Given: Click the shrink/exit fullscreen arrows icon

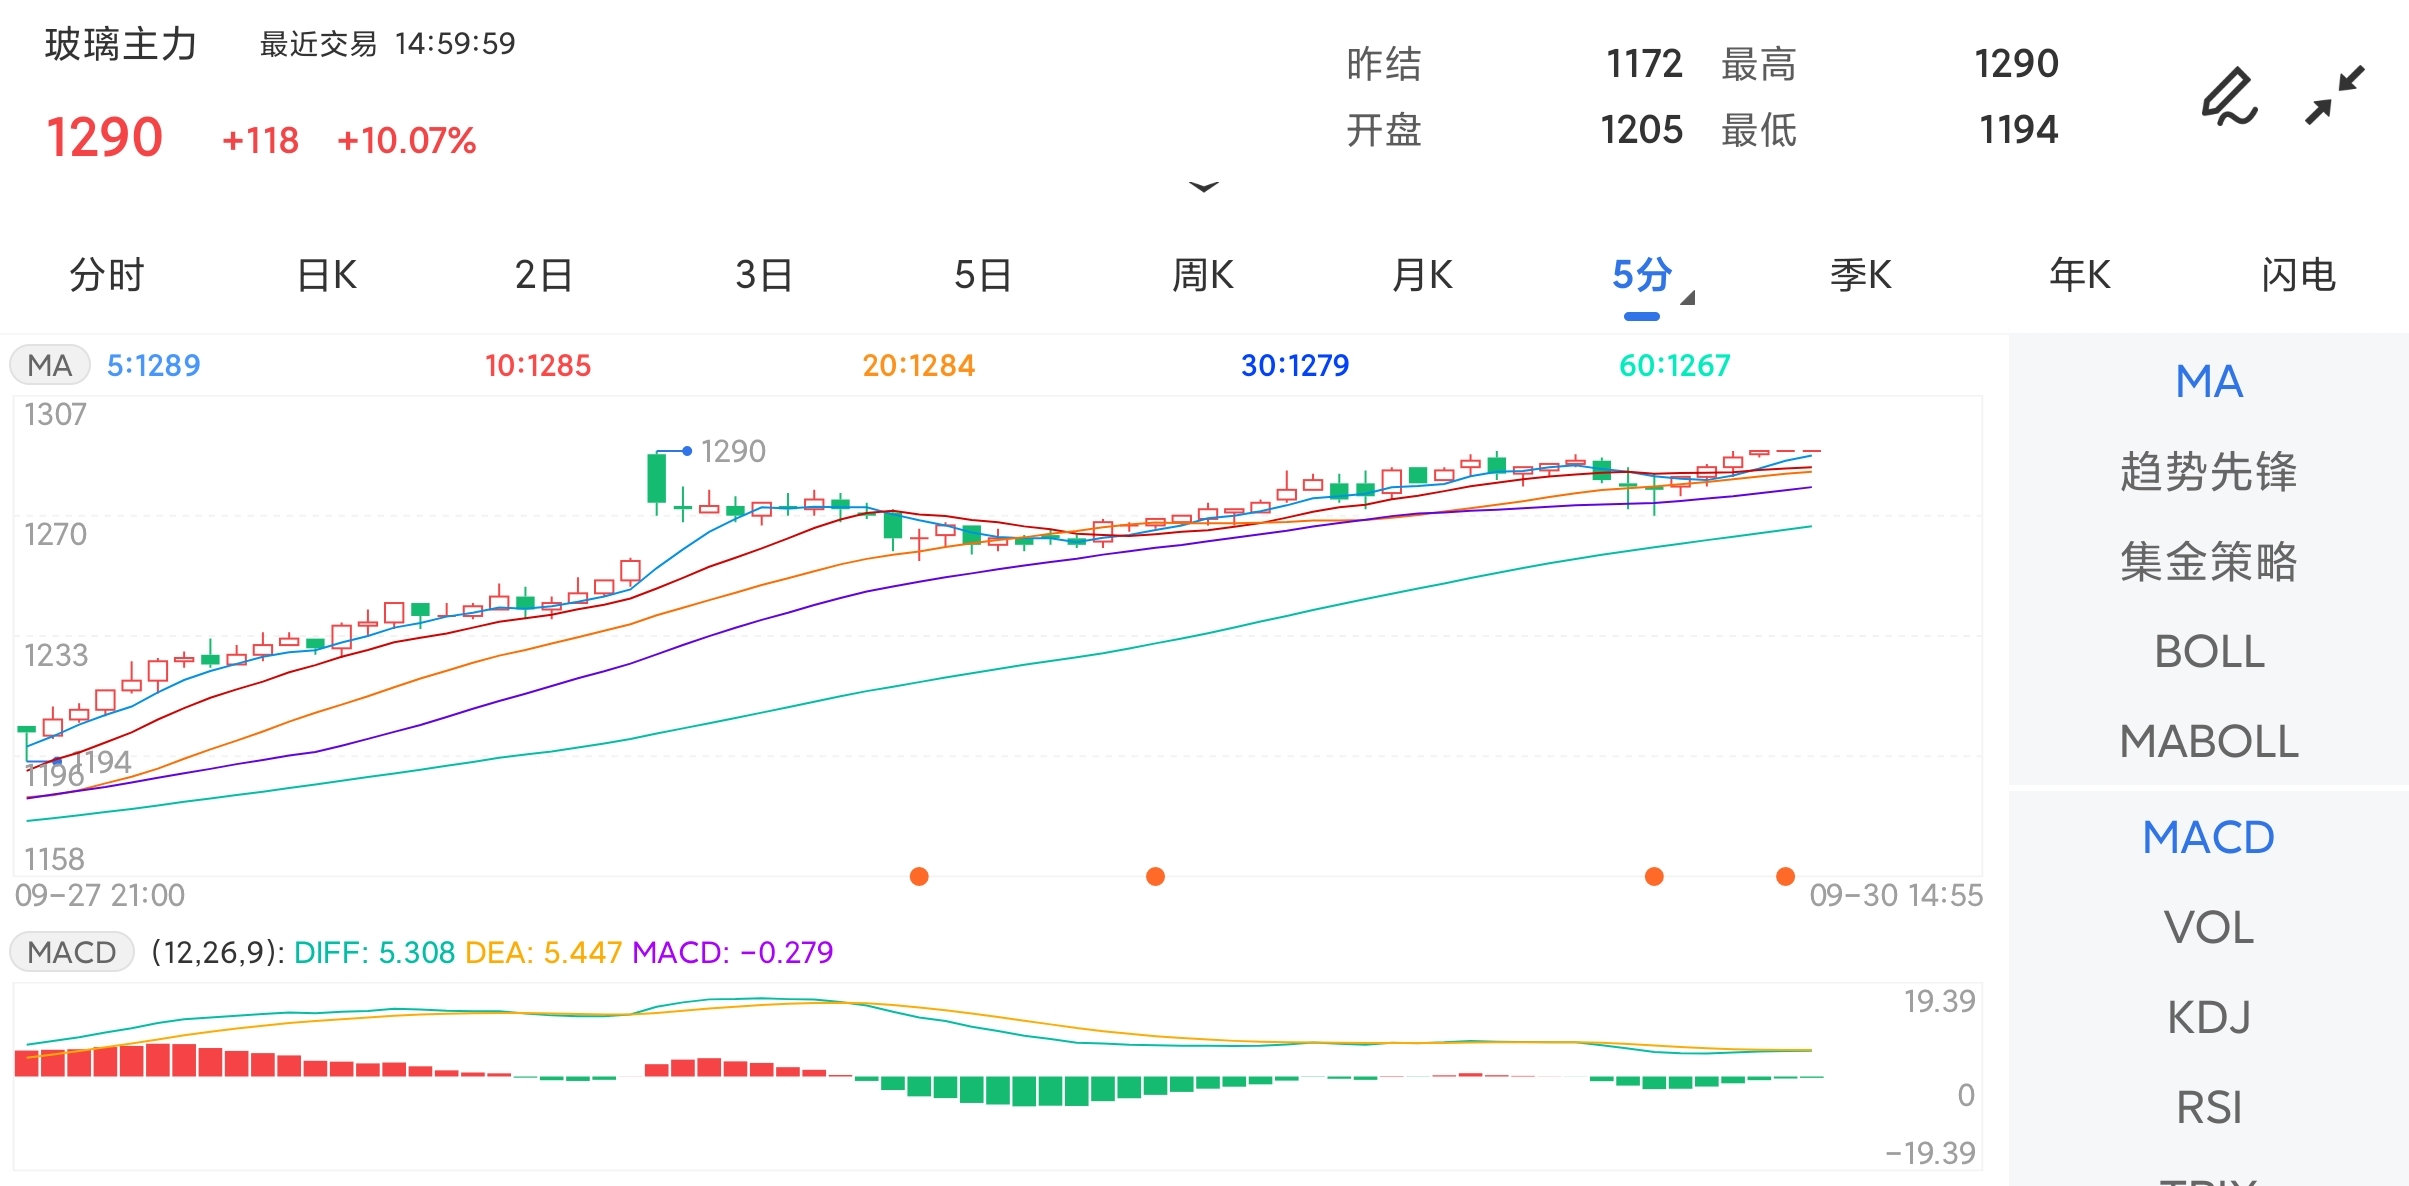Looking at the screenshot, I should (2335, 95).
